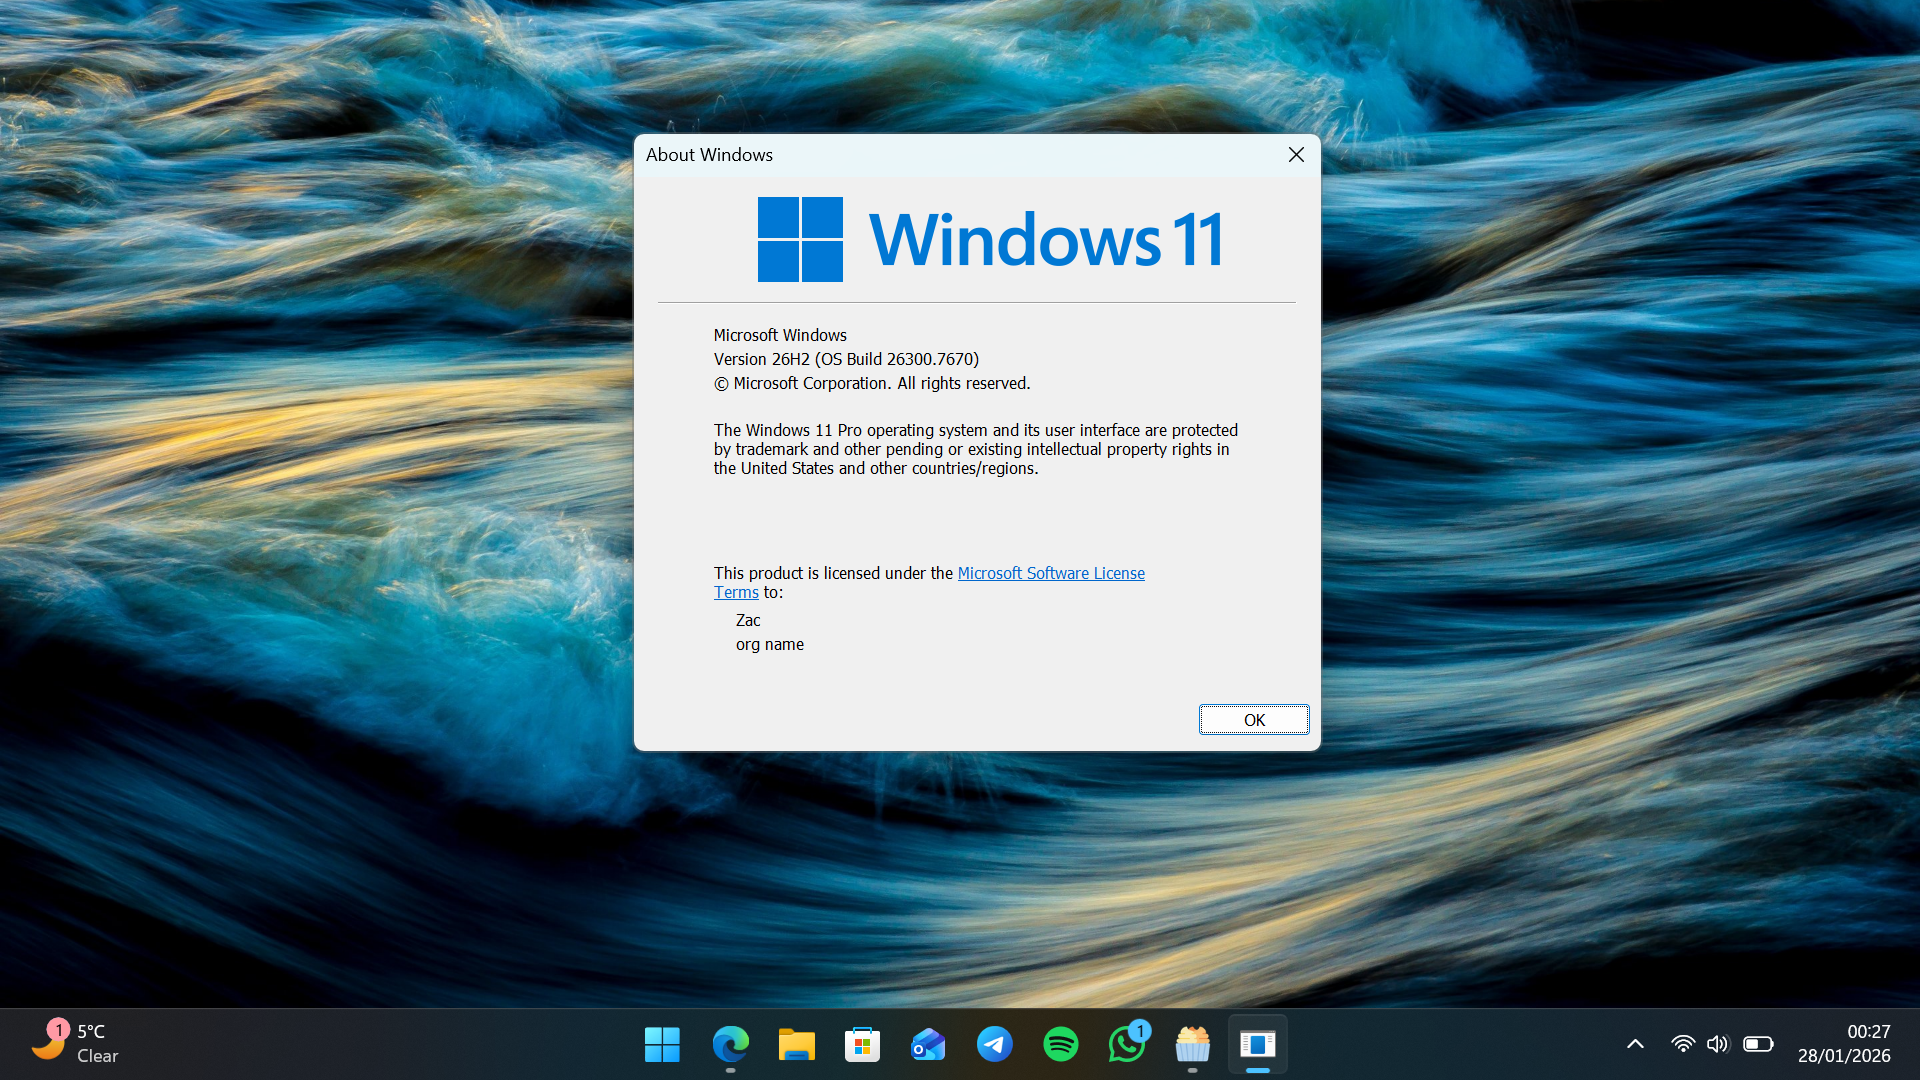The image size is (1920, 1080).
Task: Launch Spotify from the taskbar
Action: 1061,1043
